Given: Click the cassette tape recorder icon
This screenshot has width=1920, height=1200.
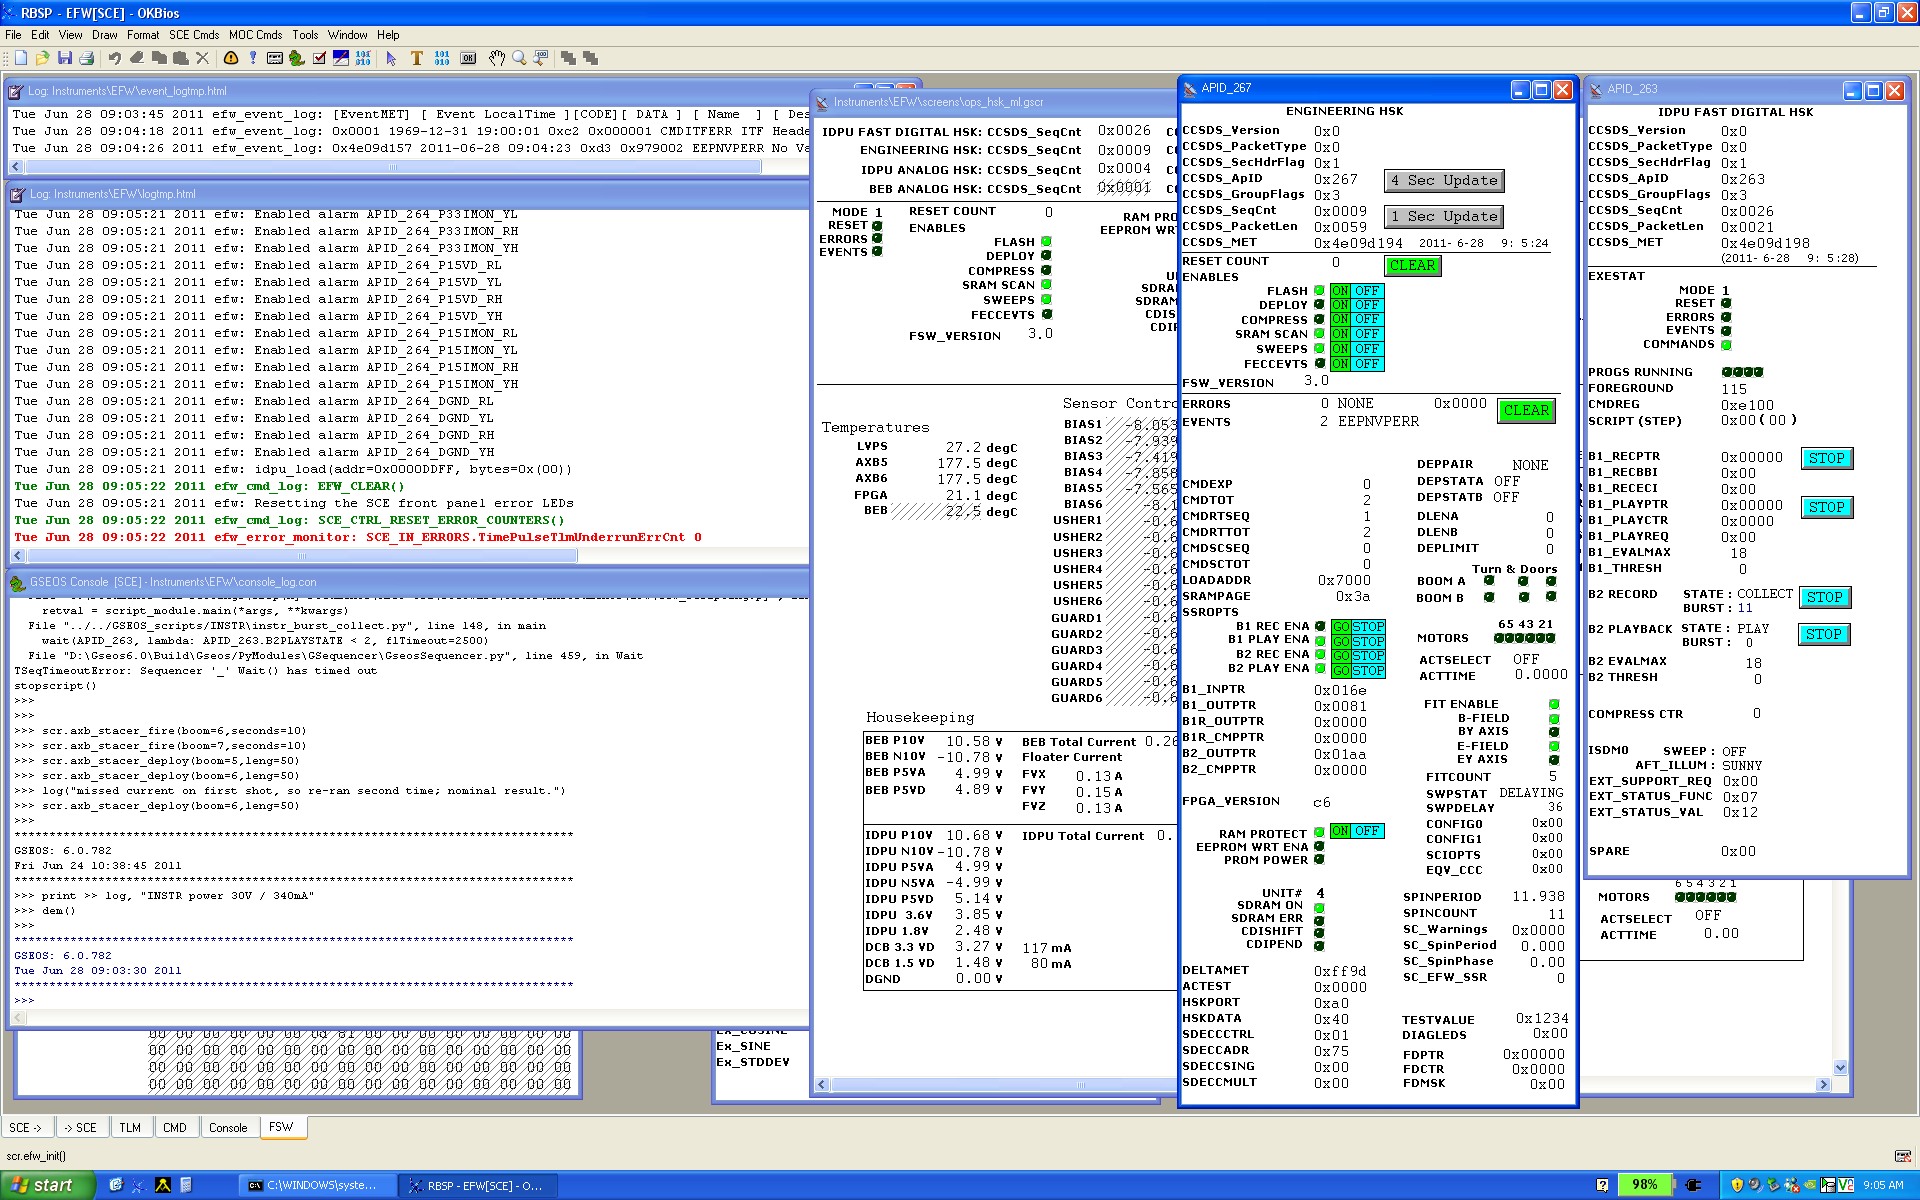Looking at the screenshot, I should click(x=275, y=58).
